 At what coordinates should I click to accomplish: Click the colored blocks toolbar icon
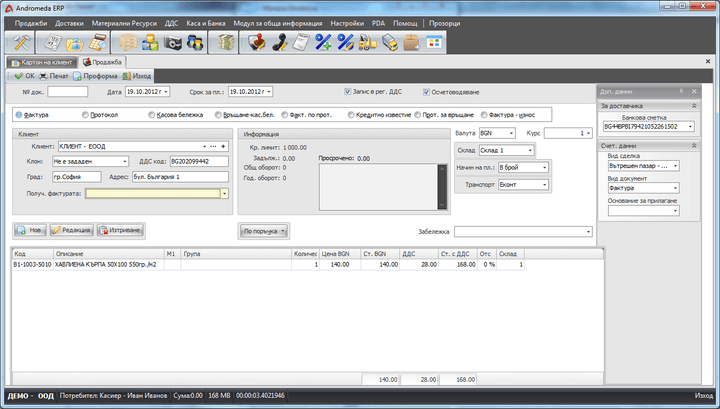[x=150, y=43]
